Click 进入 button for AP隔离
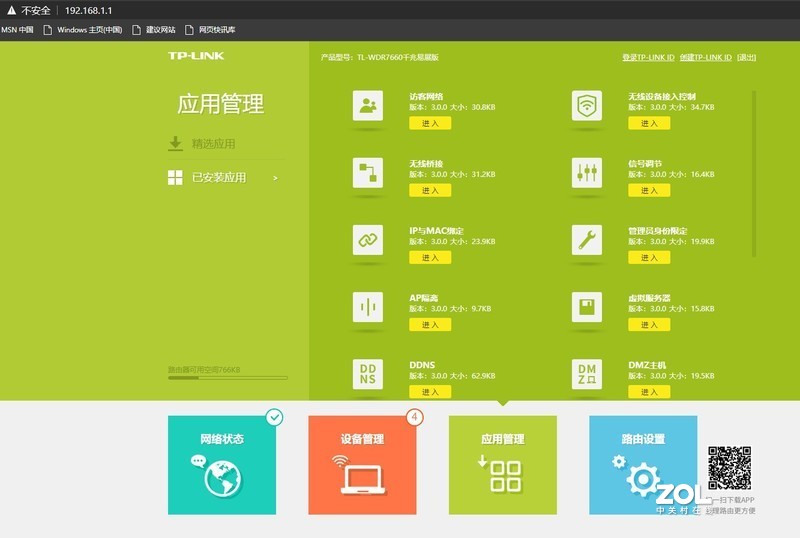Screen dimensions: 800x538 (430, 325)
